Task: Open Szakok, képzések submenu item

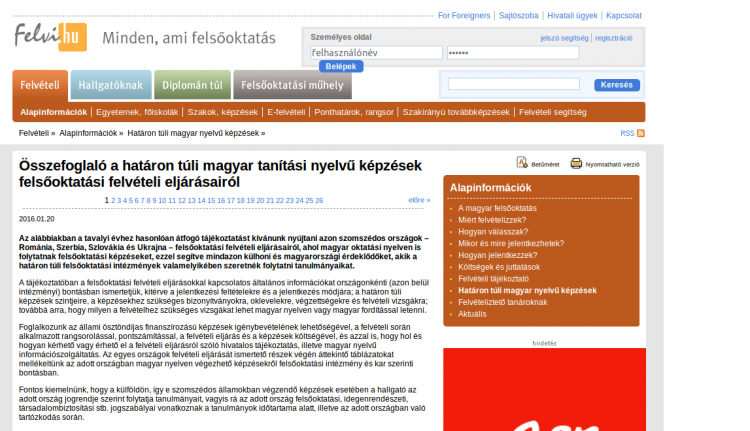Action: pos(222,112)
